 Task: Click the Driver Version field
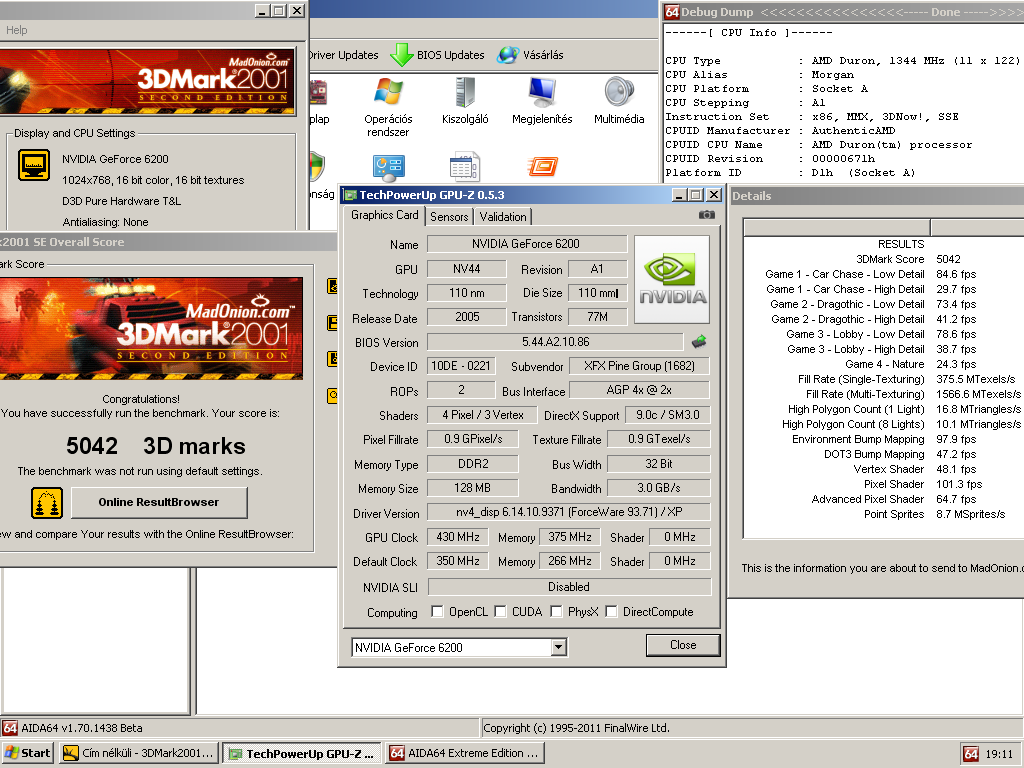[568, 512]
